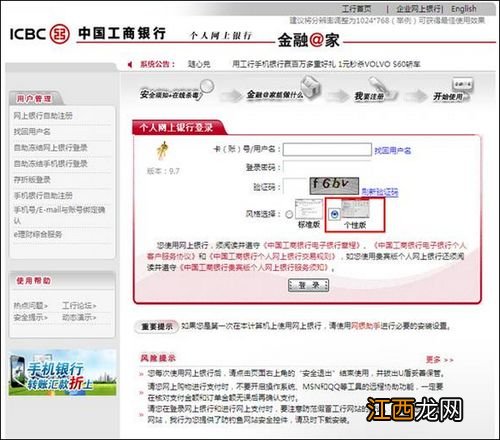Click the login password input field

point(327,167)
